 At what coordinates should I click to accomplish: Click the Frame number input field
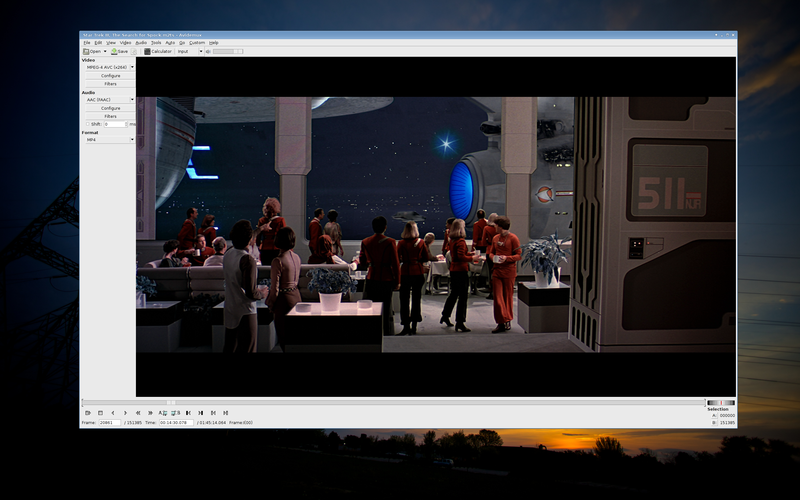[109, 422]
